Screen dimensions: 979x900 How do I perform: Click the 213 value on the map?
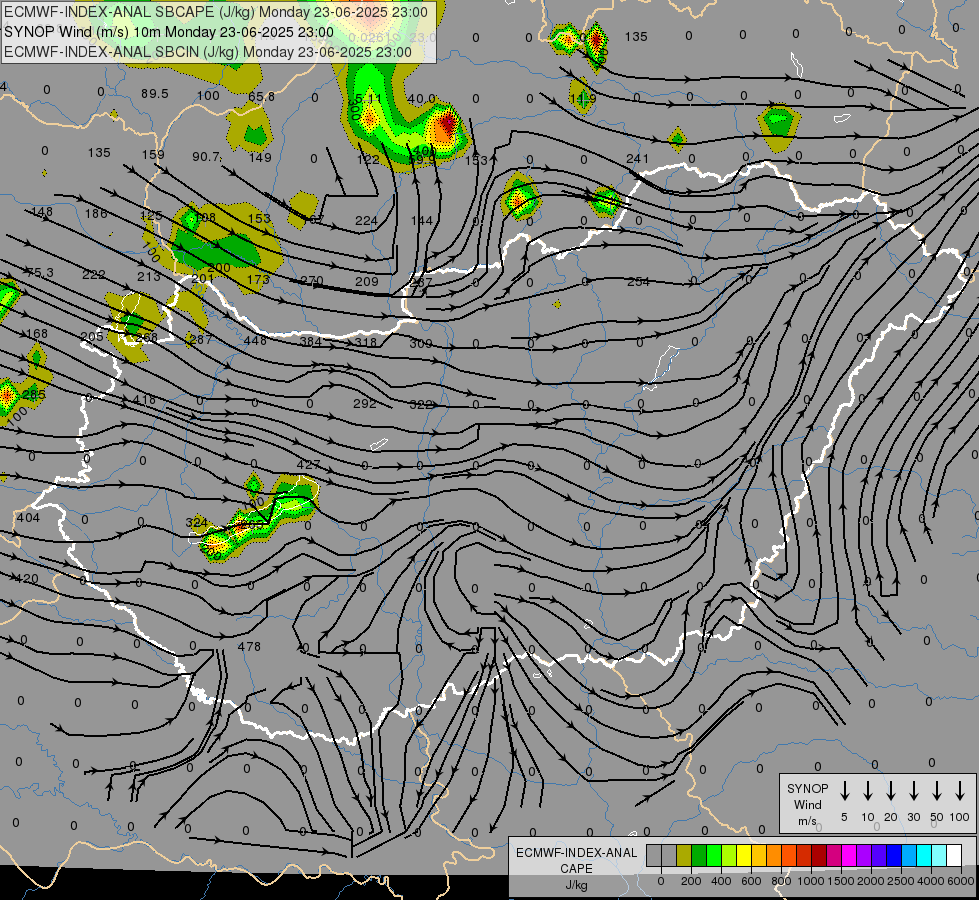(149, 276)
